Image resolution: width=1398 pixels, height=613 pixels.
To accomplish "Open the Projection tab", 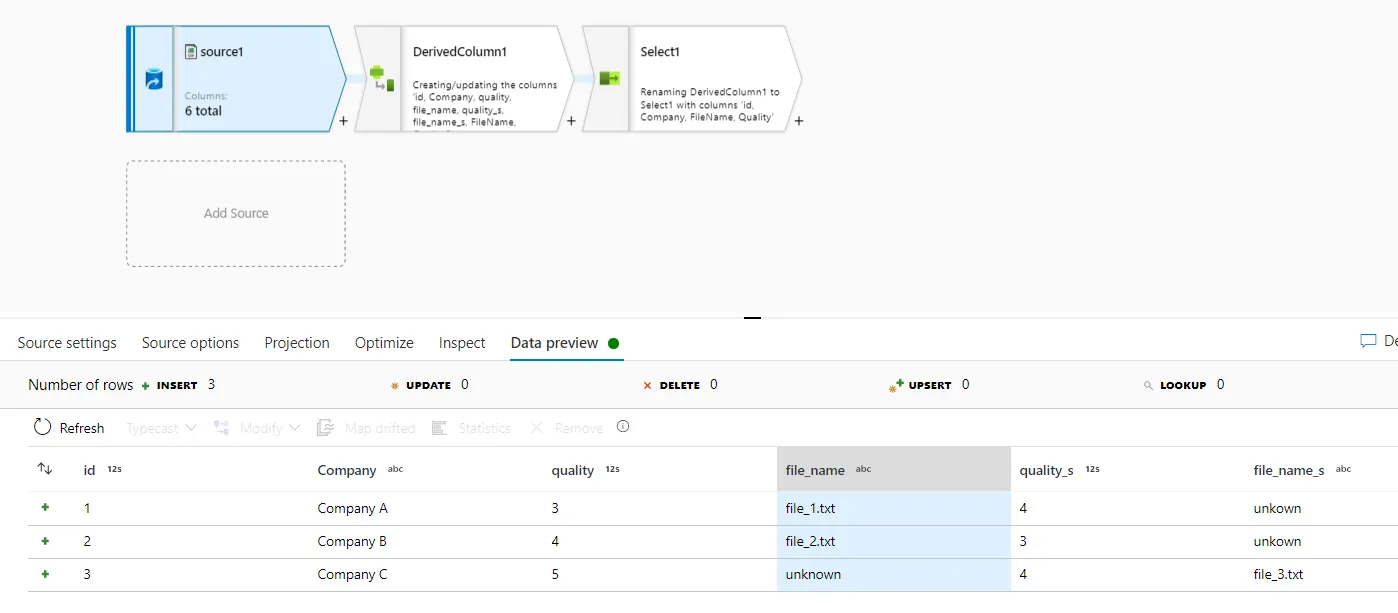I will pos(297,343).
